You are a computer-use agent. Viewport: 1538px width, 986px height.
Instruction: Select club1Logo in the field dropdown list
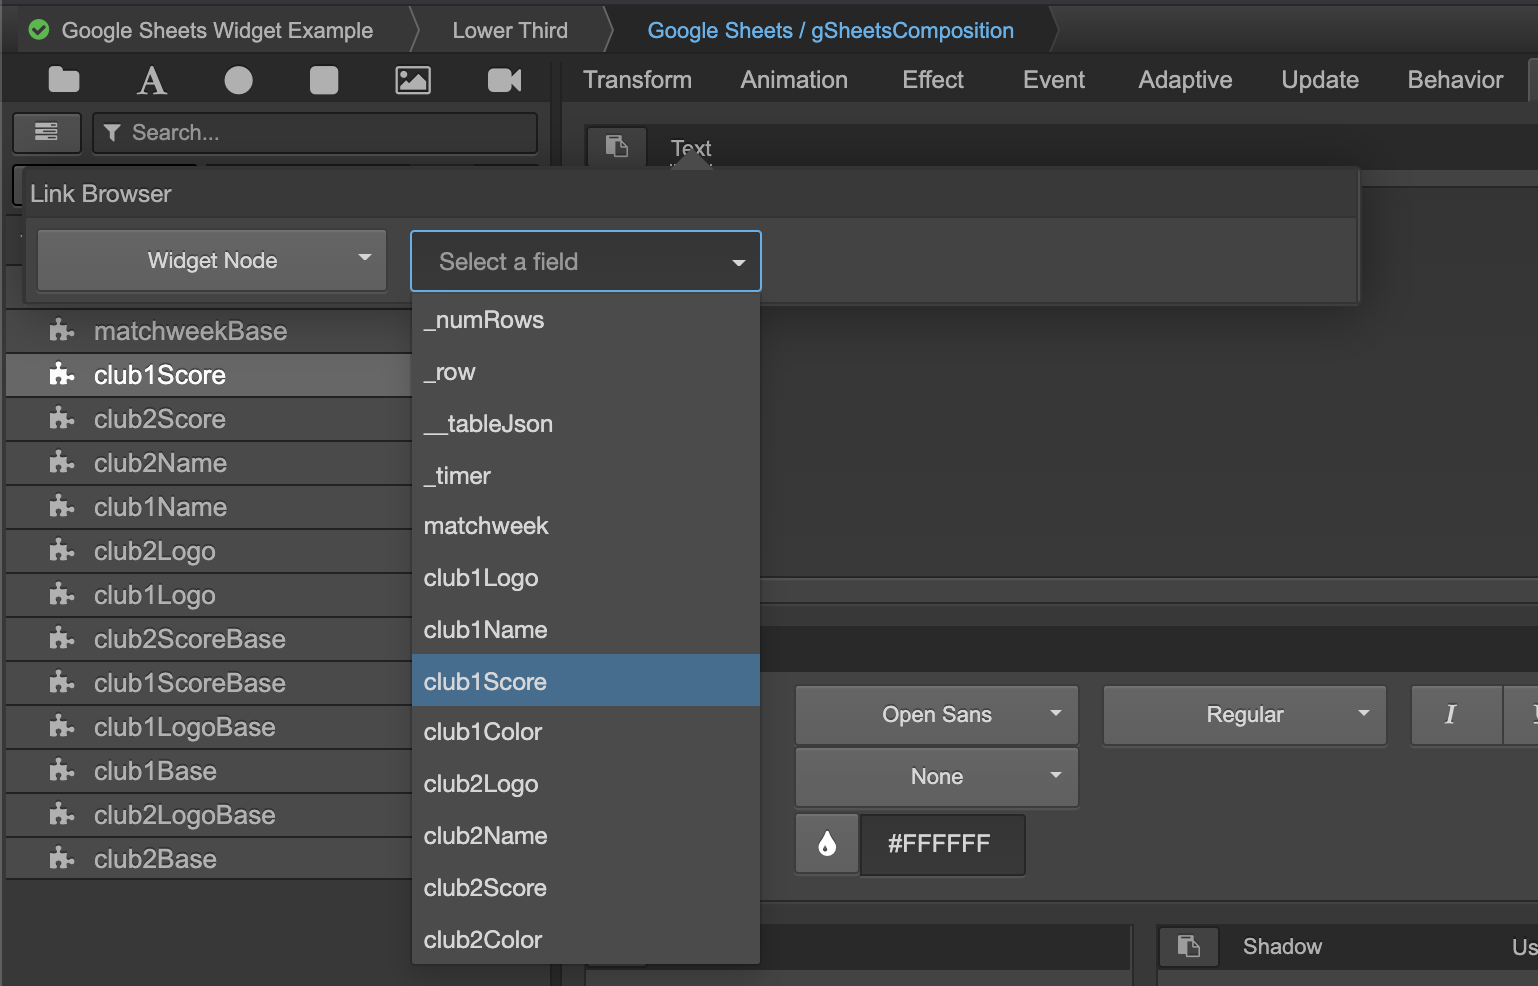click(586, 578)
